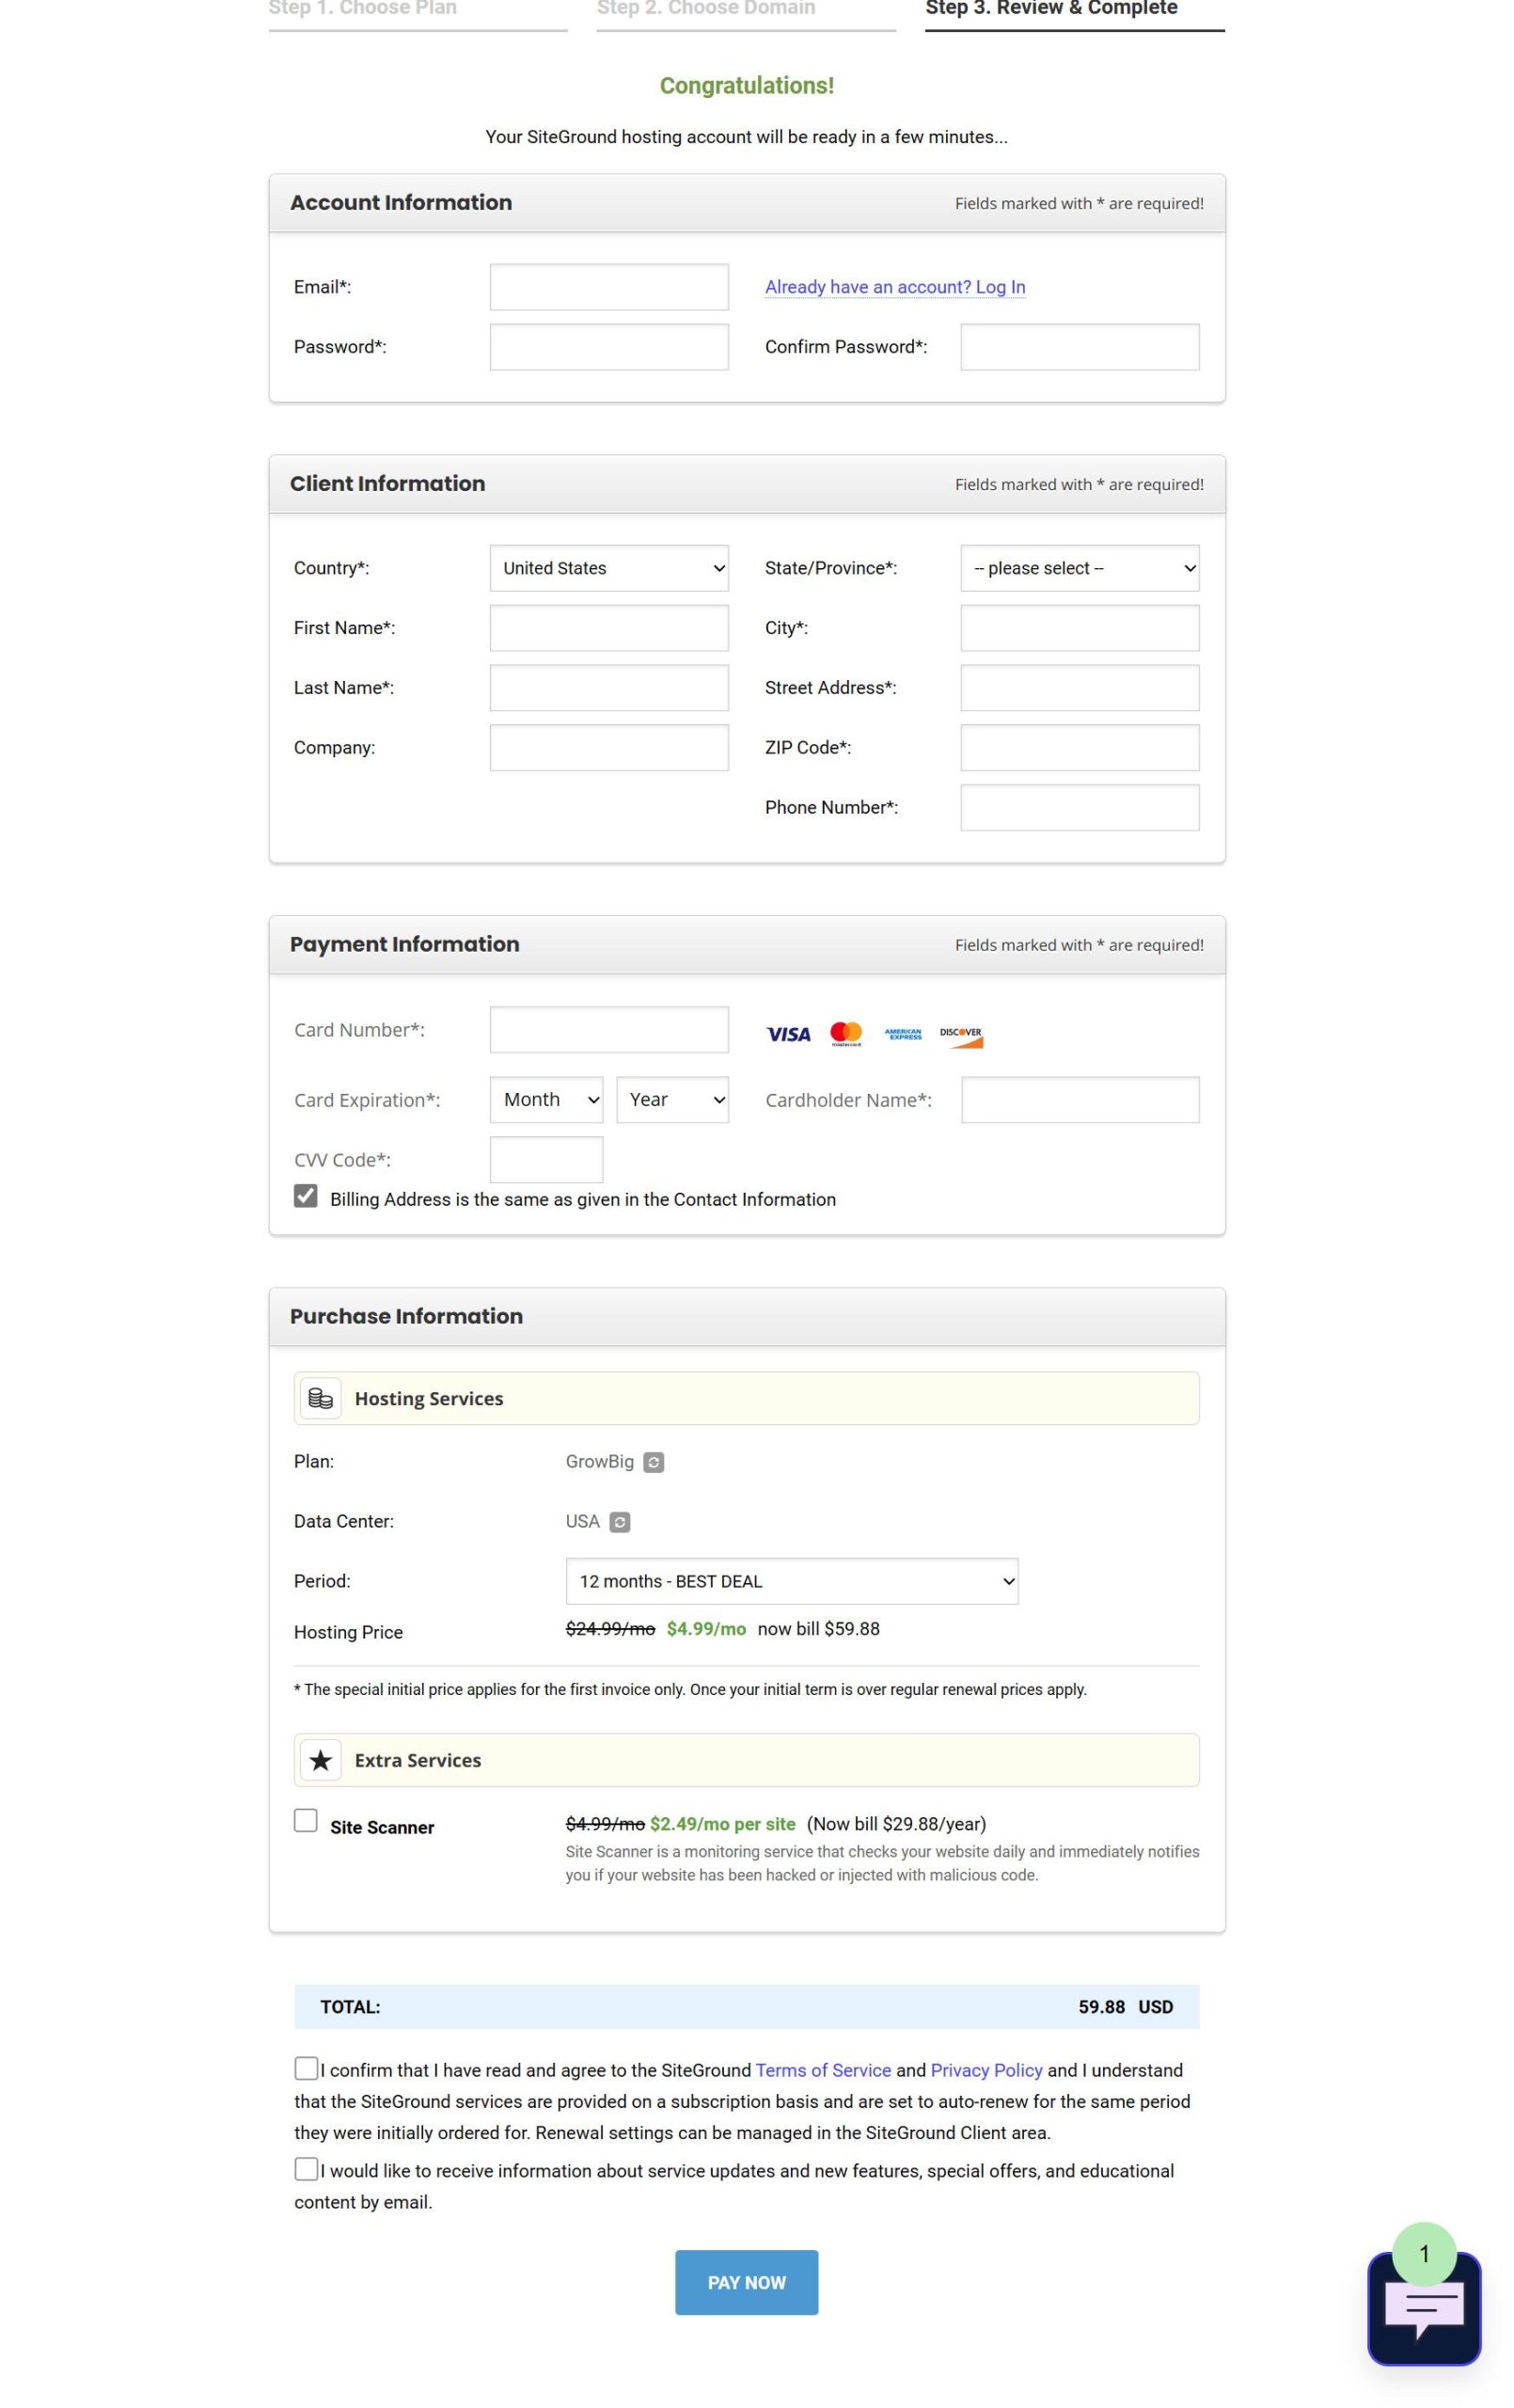The image size is (1514, 2408).
Task: Enable the Site Scanner extra service checkbox
Action: click(305, 1820)
